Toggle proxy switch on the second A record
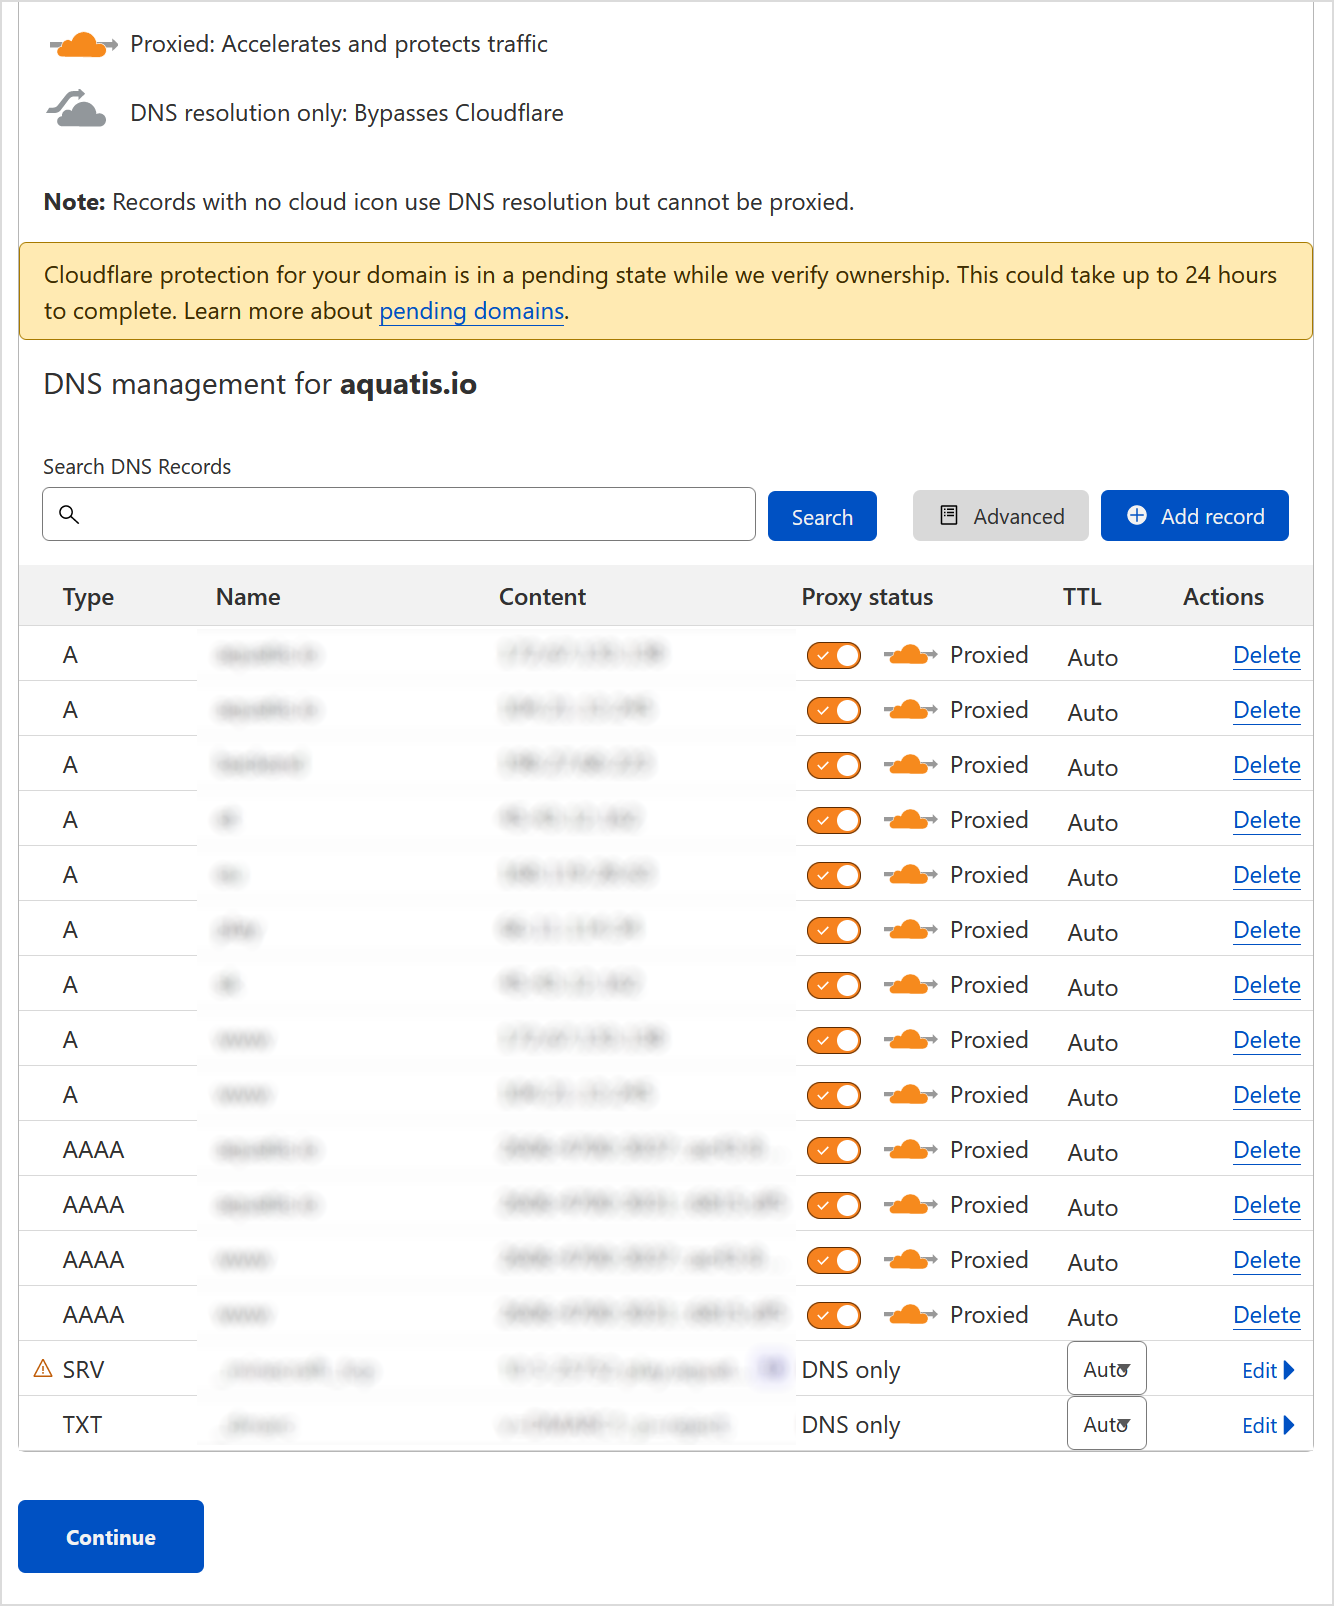Viewport: 1334px width, 1606px height. (834, 711)
